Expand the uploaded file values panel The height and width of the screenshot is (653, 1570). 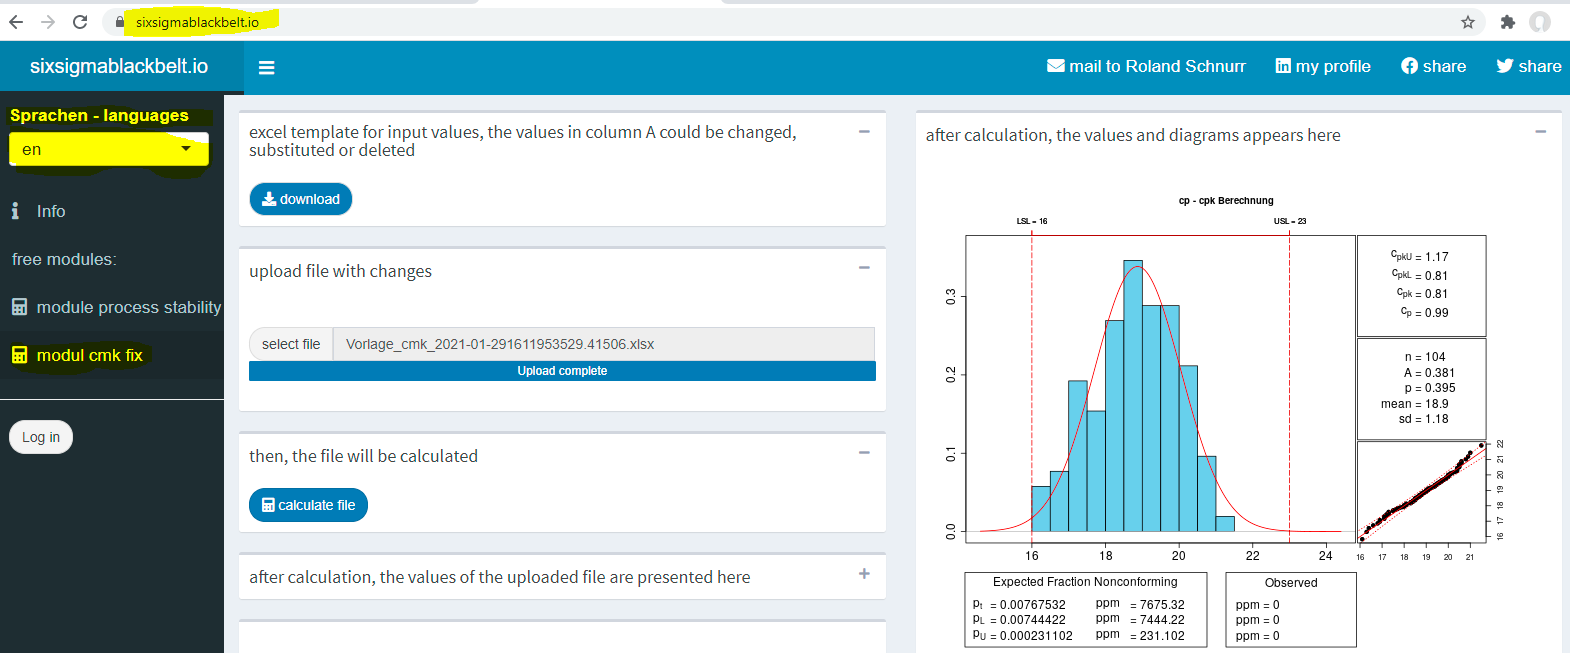click(864, 574)
